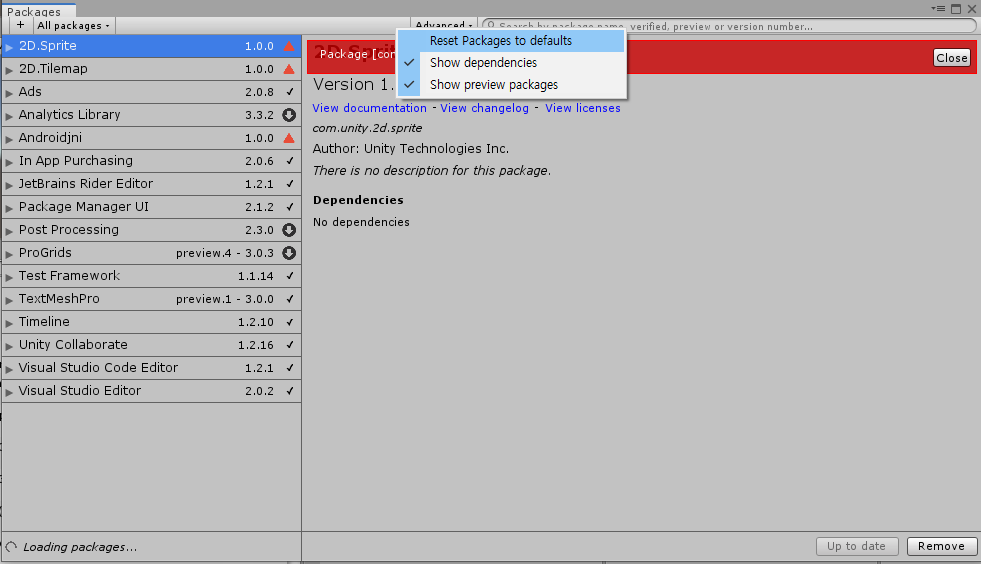Expand the TextMeshPro package arrow

pos(9,300)
